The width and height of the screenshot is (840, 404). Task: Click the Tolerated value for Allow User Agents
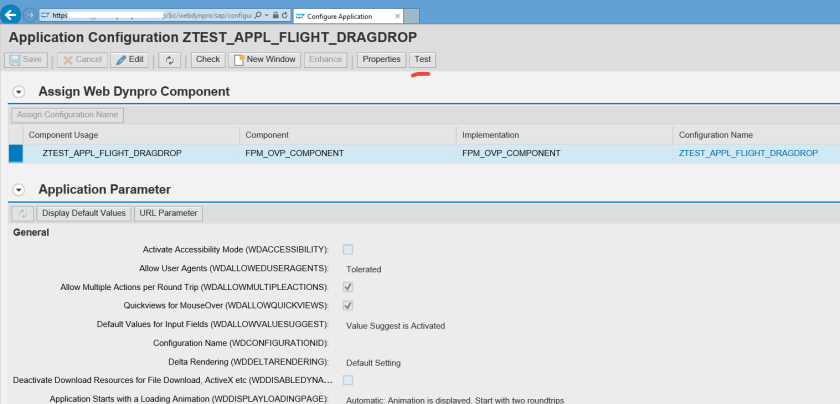coord(364,269)
